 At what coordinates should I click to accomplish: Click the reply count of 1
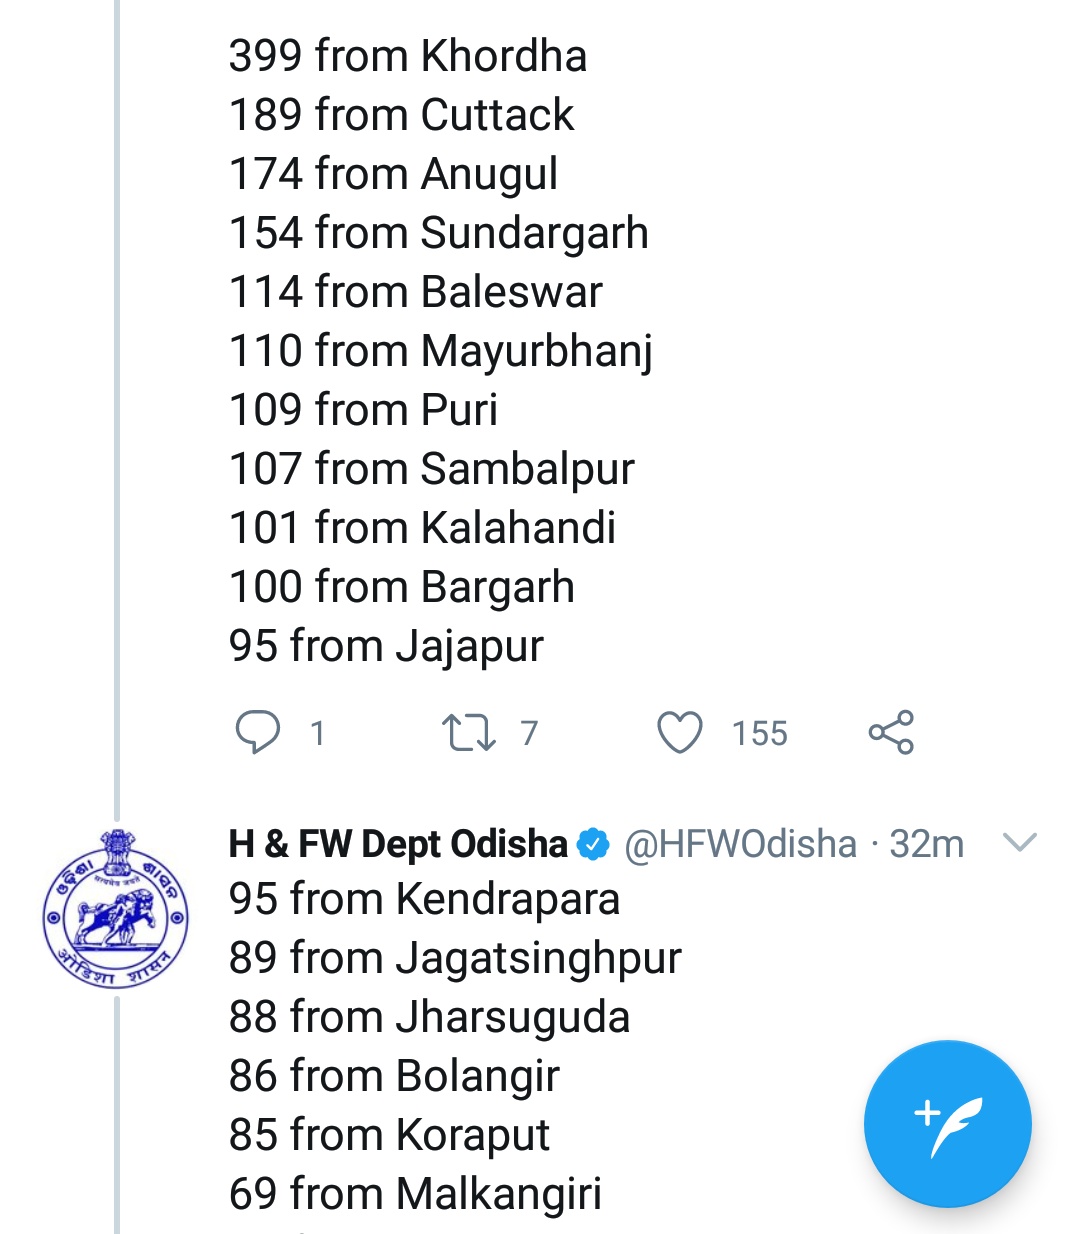[317, 734]
